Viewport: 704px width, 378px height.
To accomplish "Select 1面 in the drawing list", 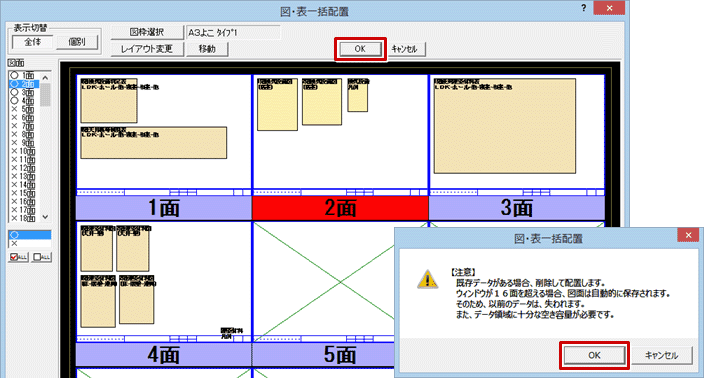I will pyautogui.click(x=24, y=75).
